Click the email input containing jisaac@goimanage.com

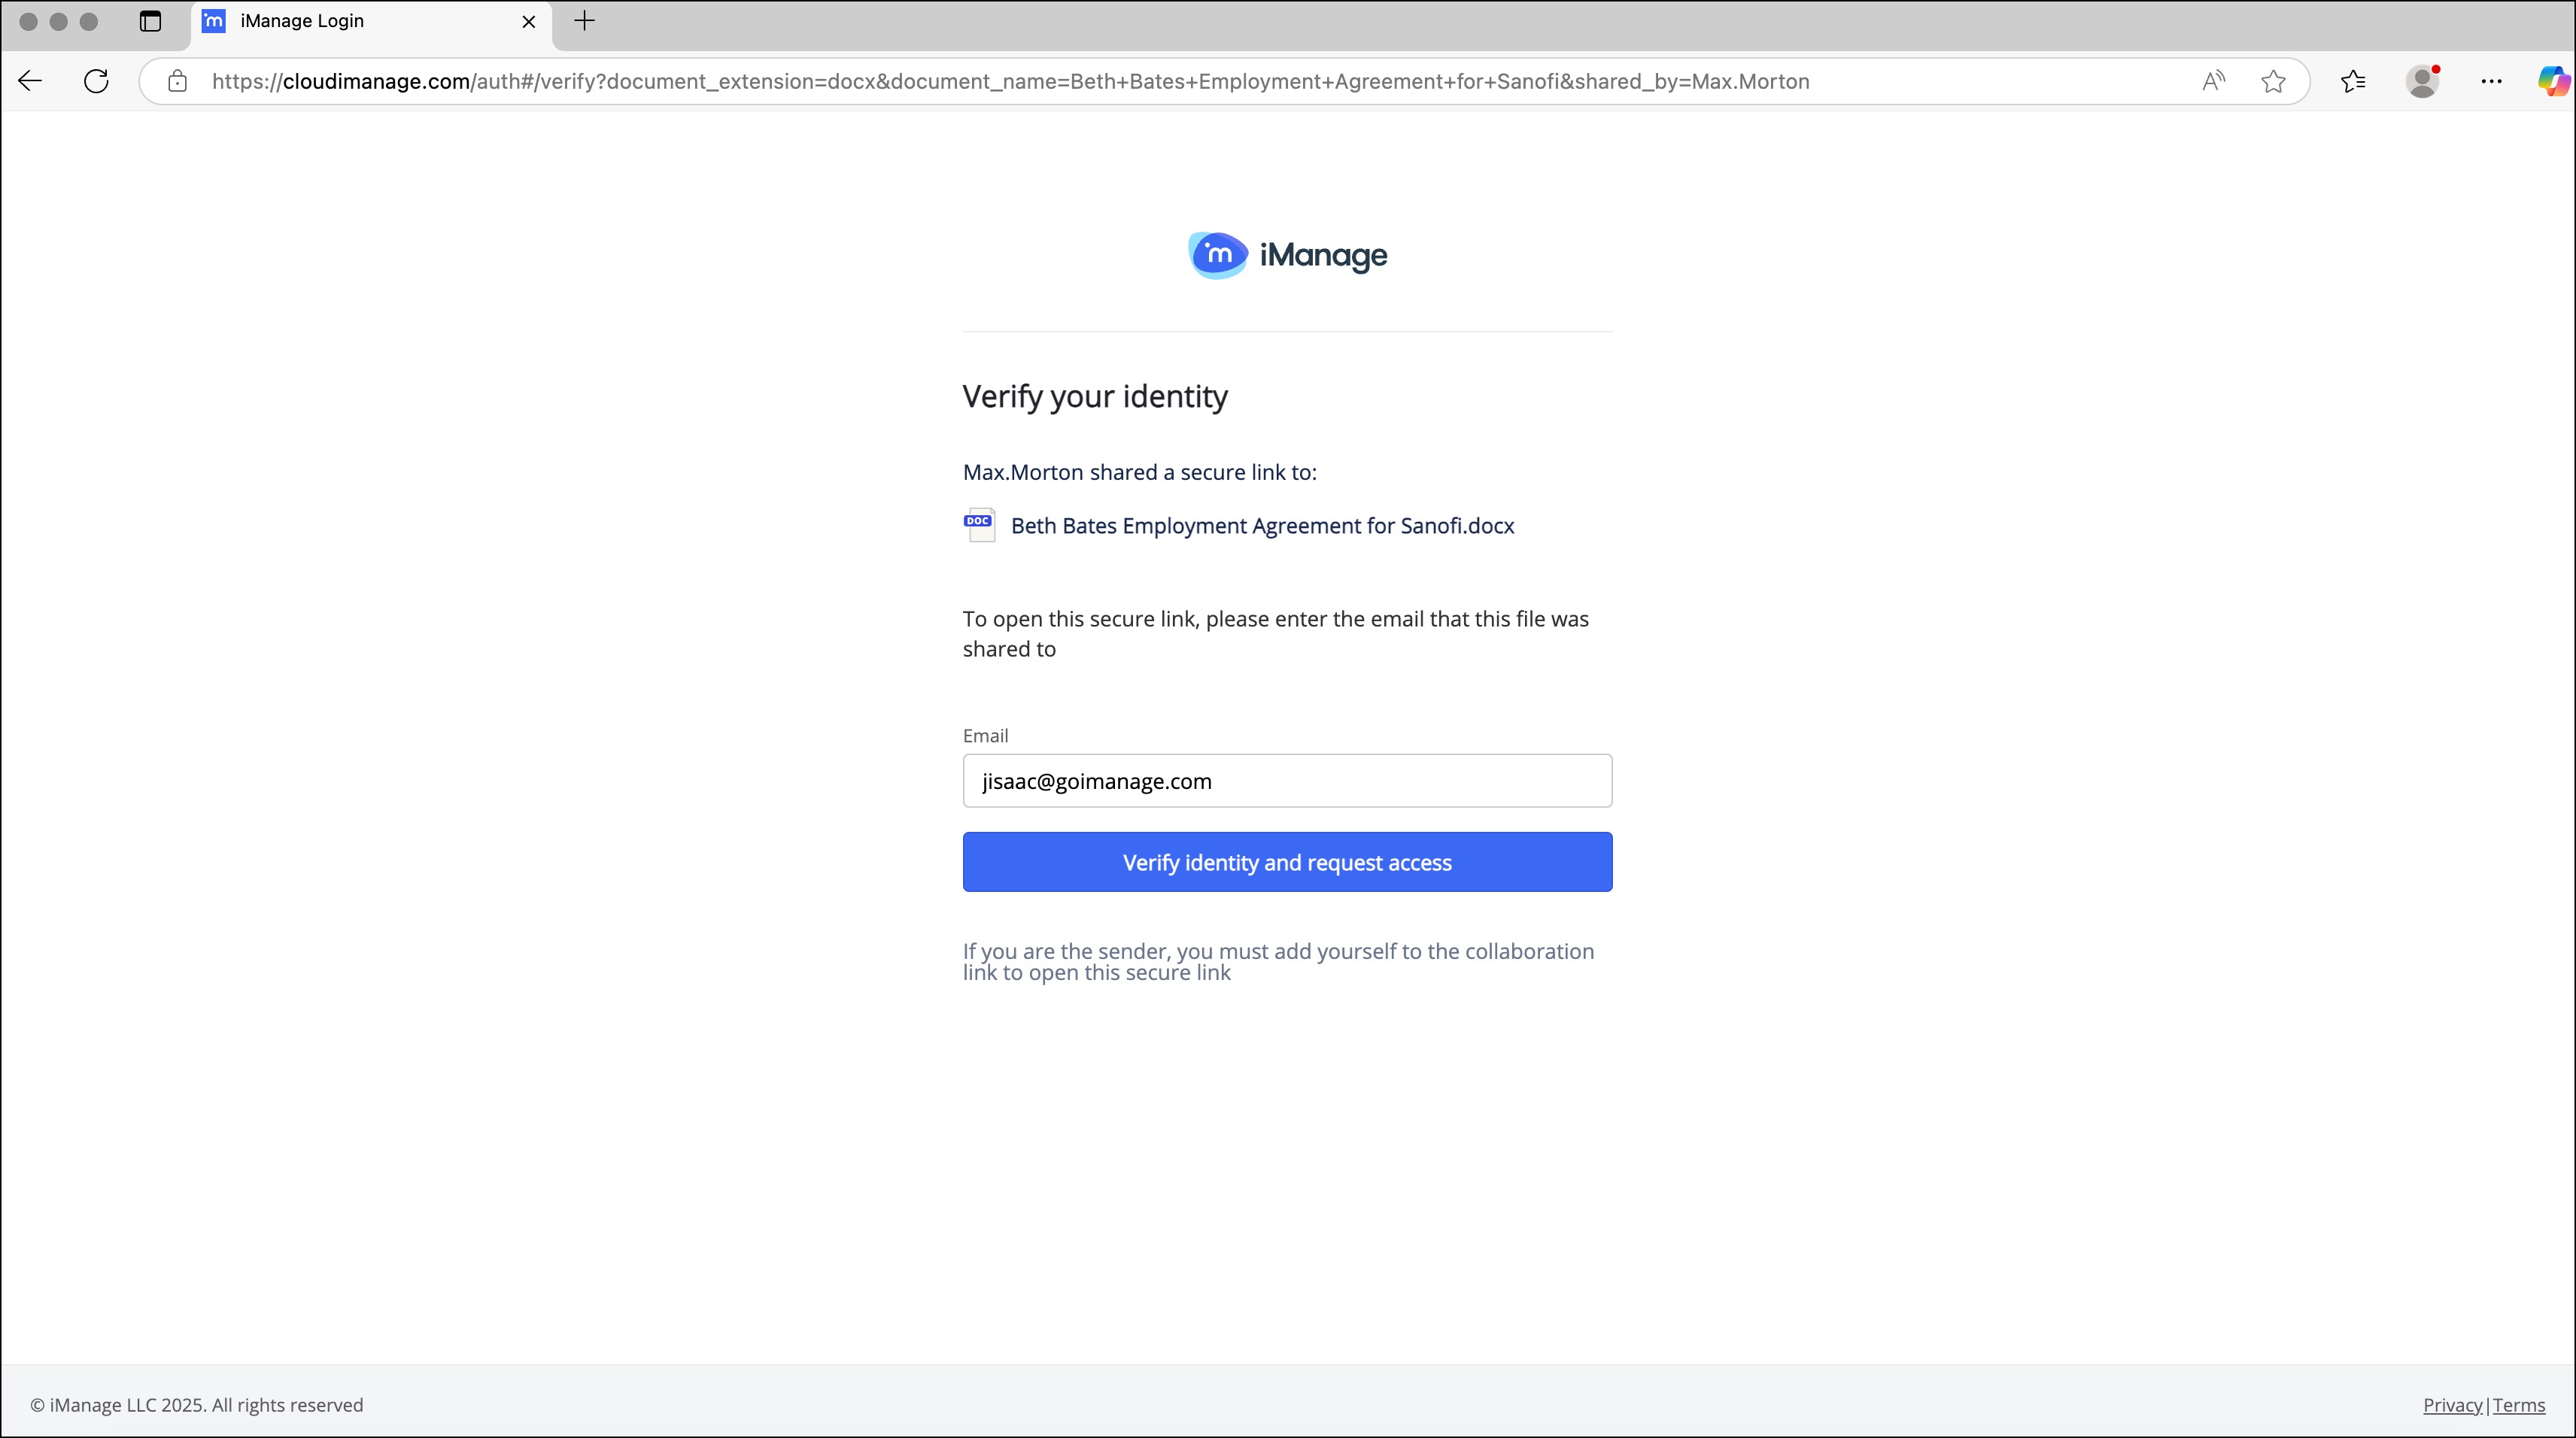[x=1286, y=781]
